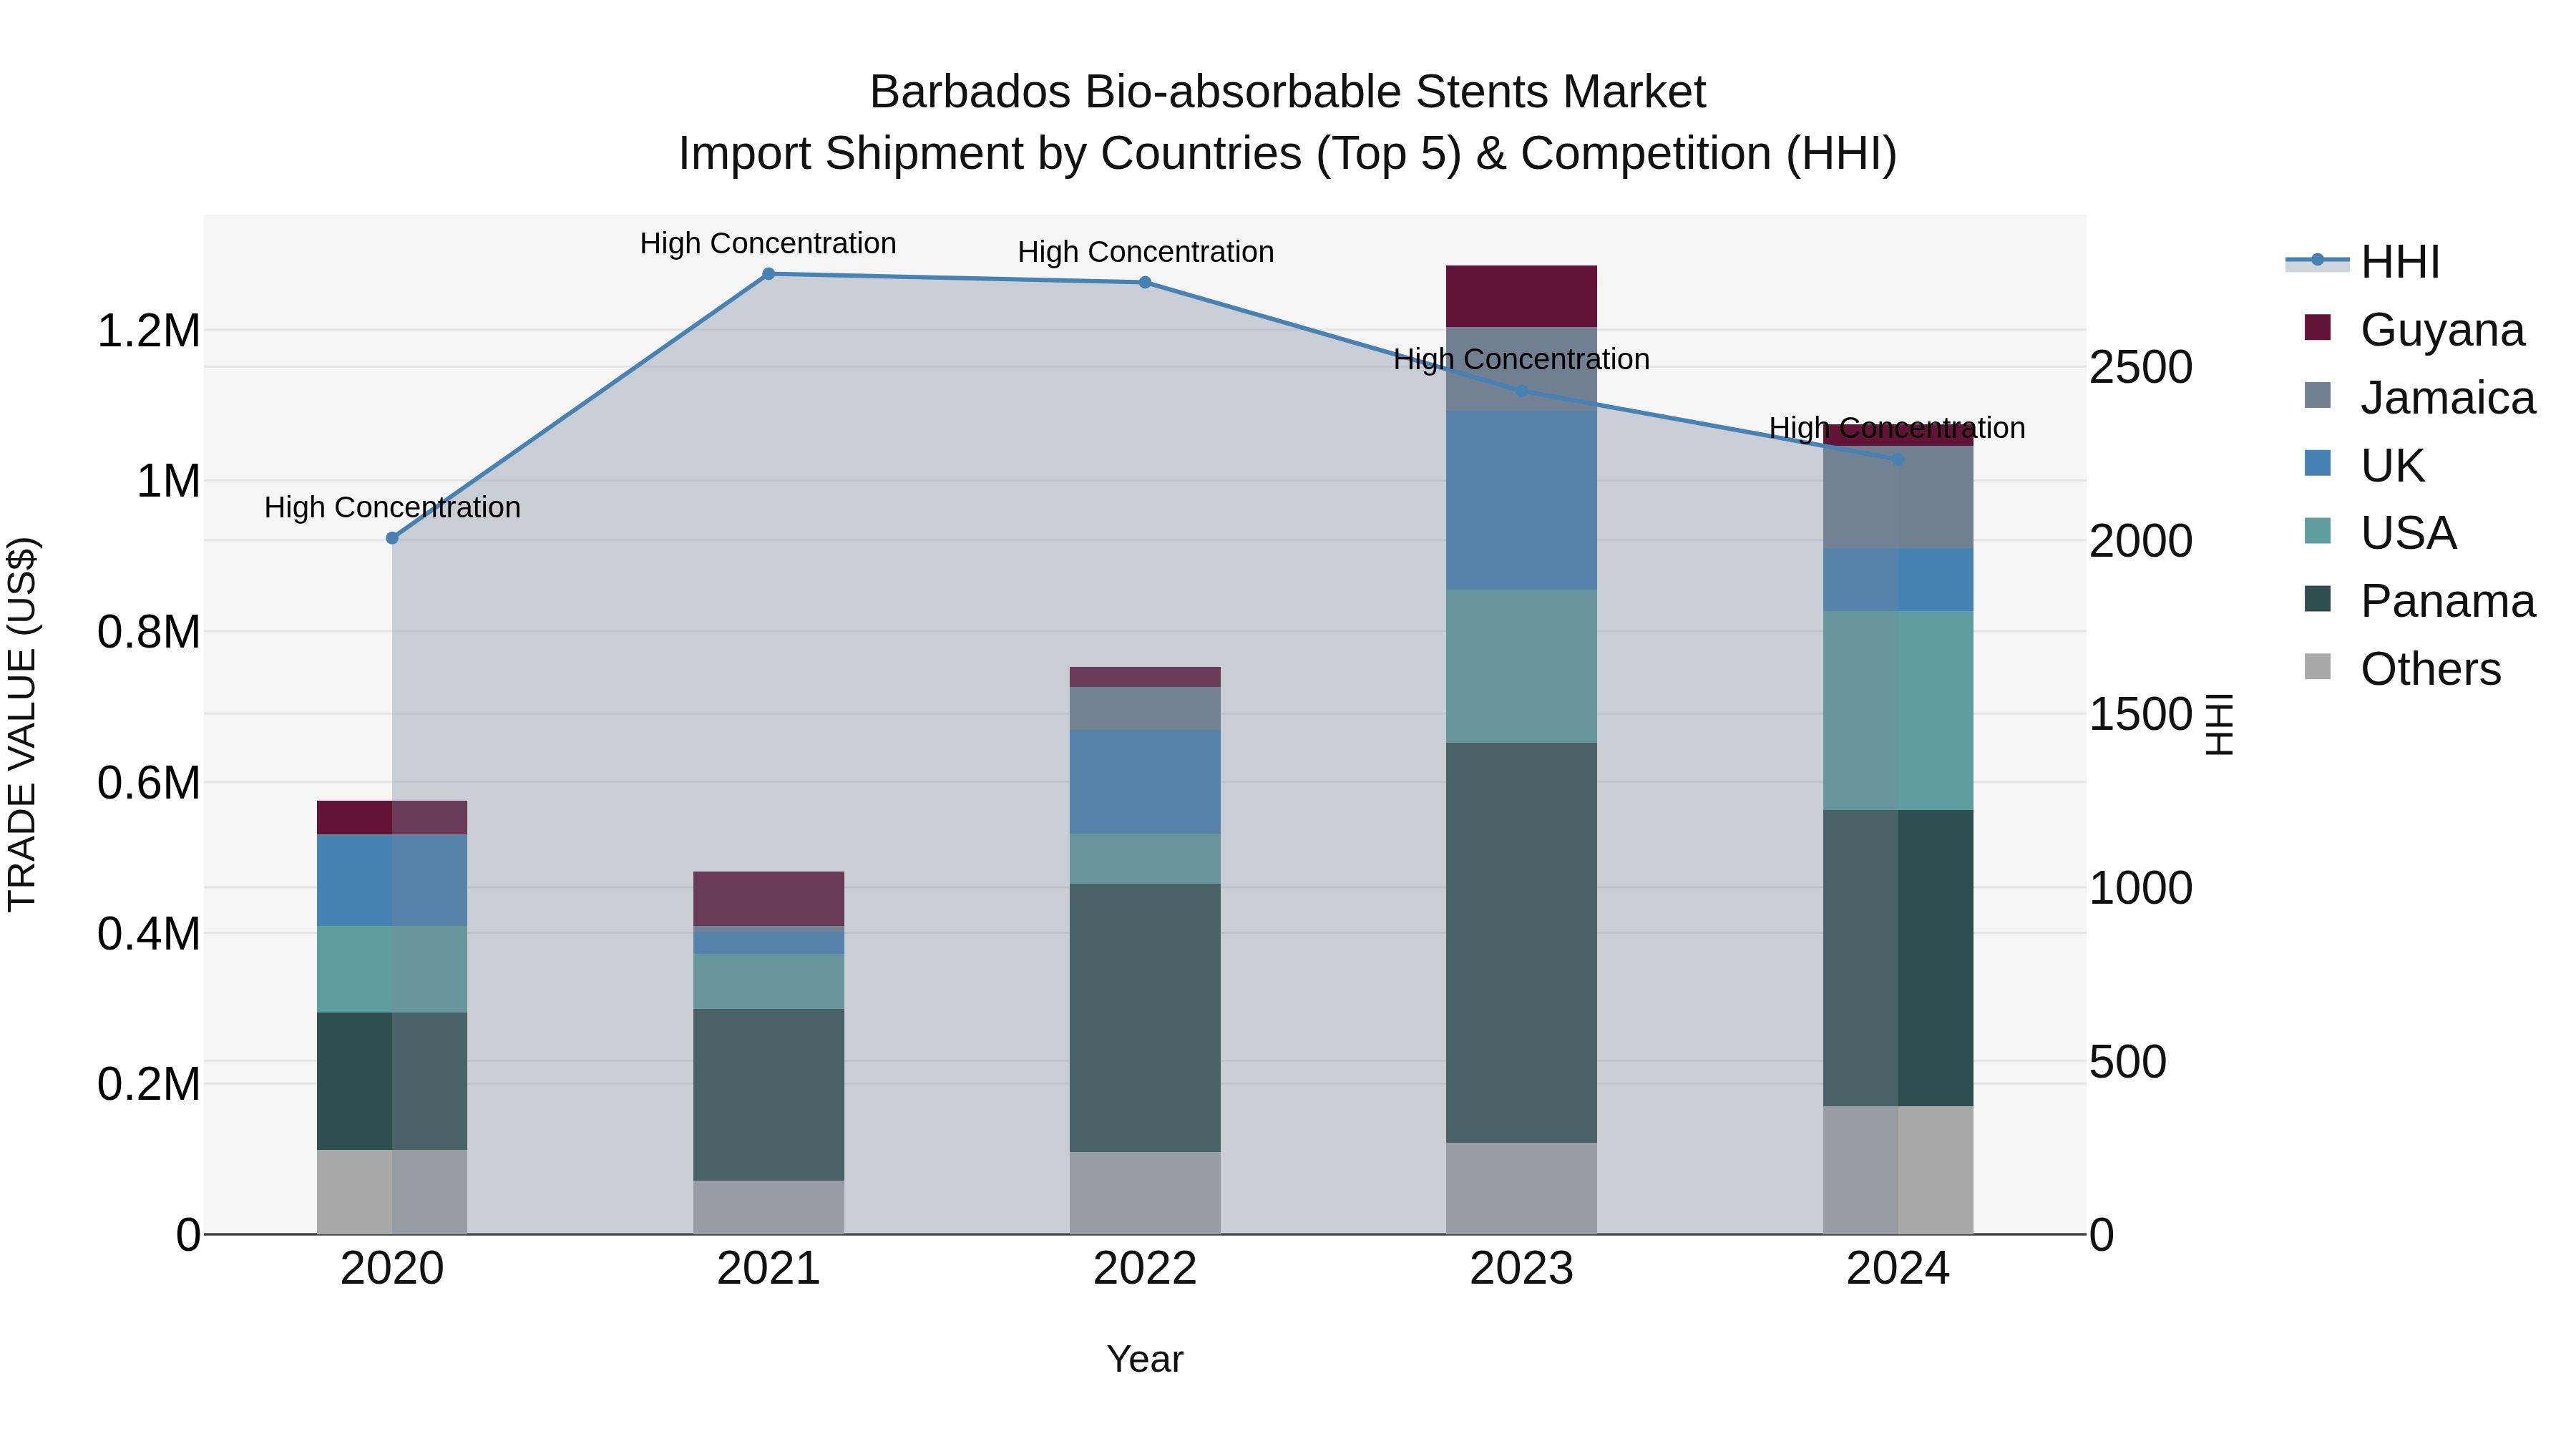Click the vertical HHI right axis title

2219,724
